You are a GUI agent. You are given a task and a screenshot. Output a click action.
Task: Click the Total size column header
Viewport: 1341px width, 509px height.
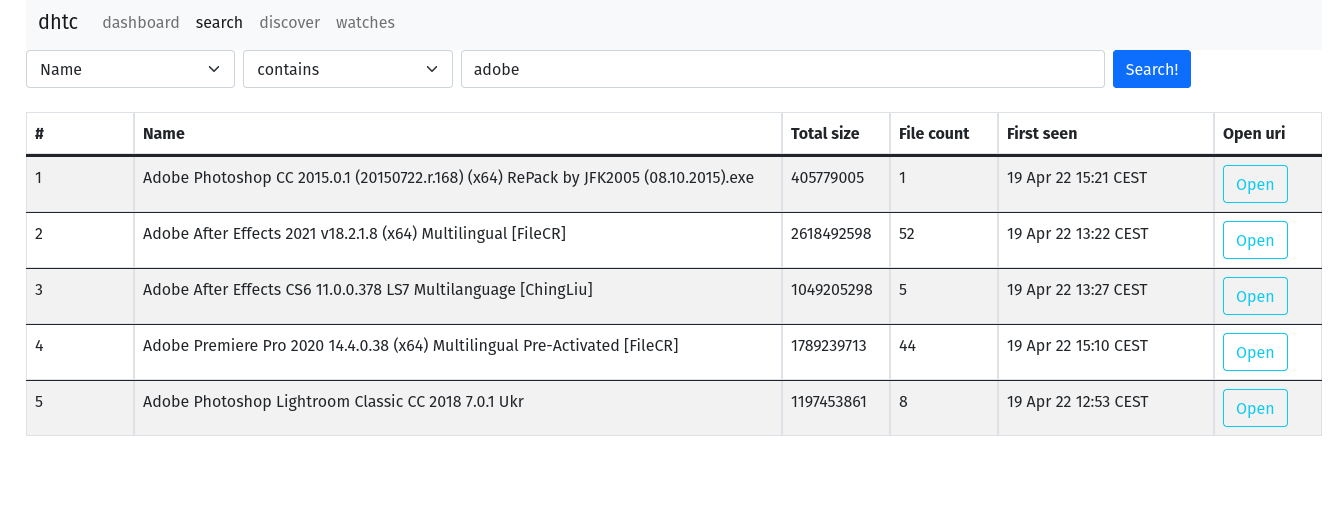click(824, 133)
